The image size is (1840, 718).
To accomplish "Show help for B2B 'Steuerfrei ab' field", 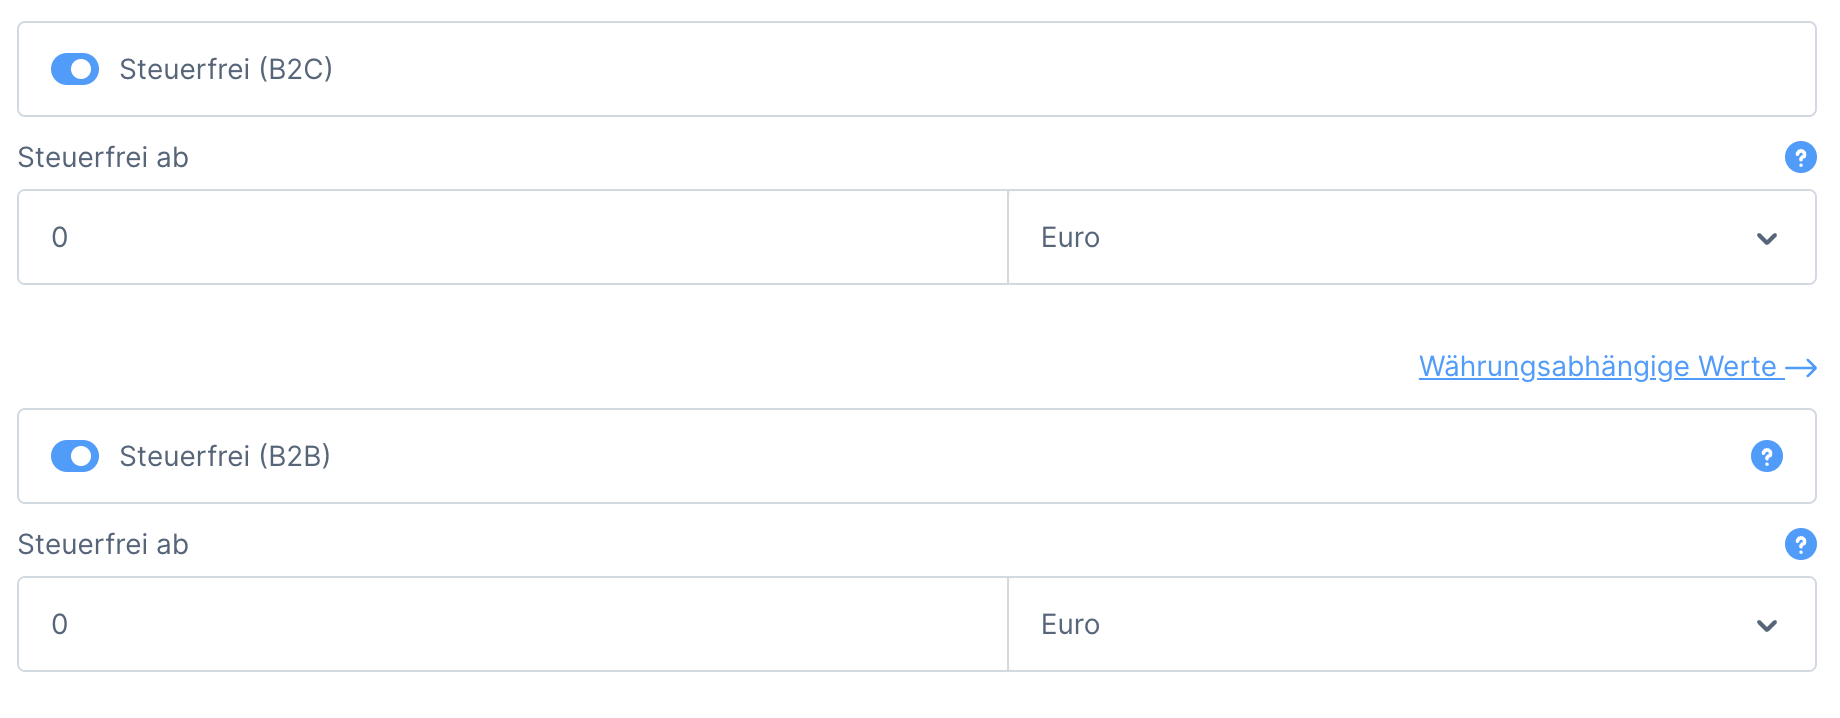I will (1800, 544).
